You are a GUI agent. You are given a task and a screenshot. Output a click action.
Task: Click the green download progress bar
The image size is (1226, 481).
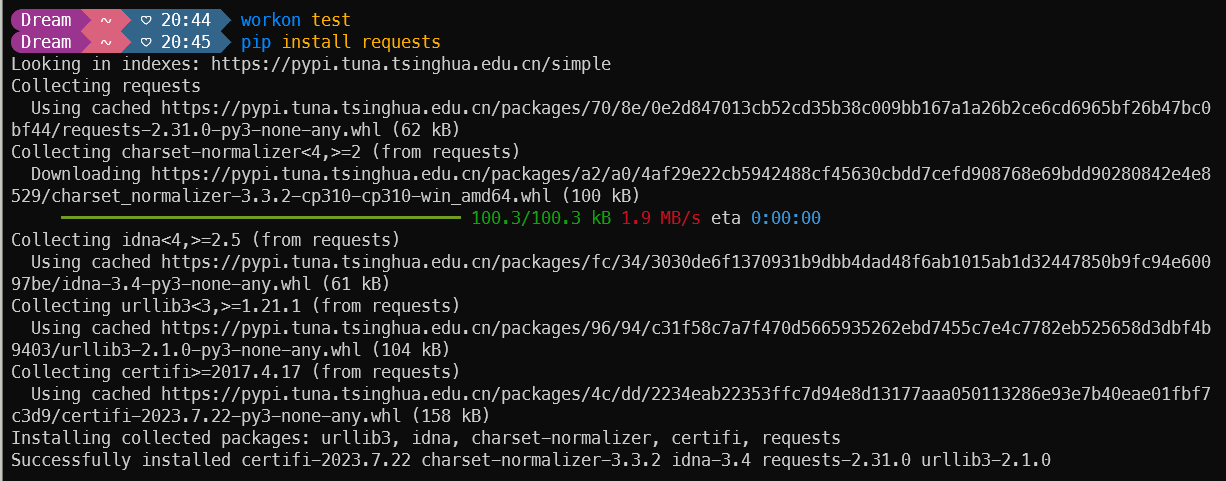click(260, 217)
